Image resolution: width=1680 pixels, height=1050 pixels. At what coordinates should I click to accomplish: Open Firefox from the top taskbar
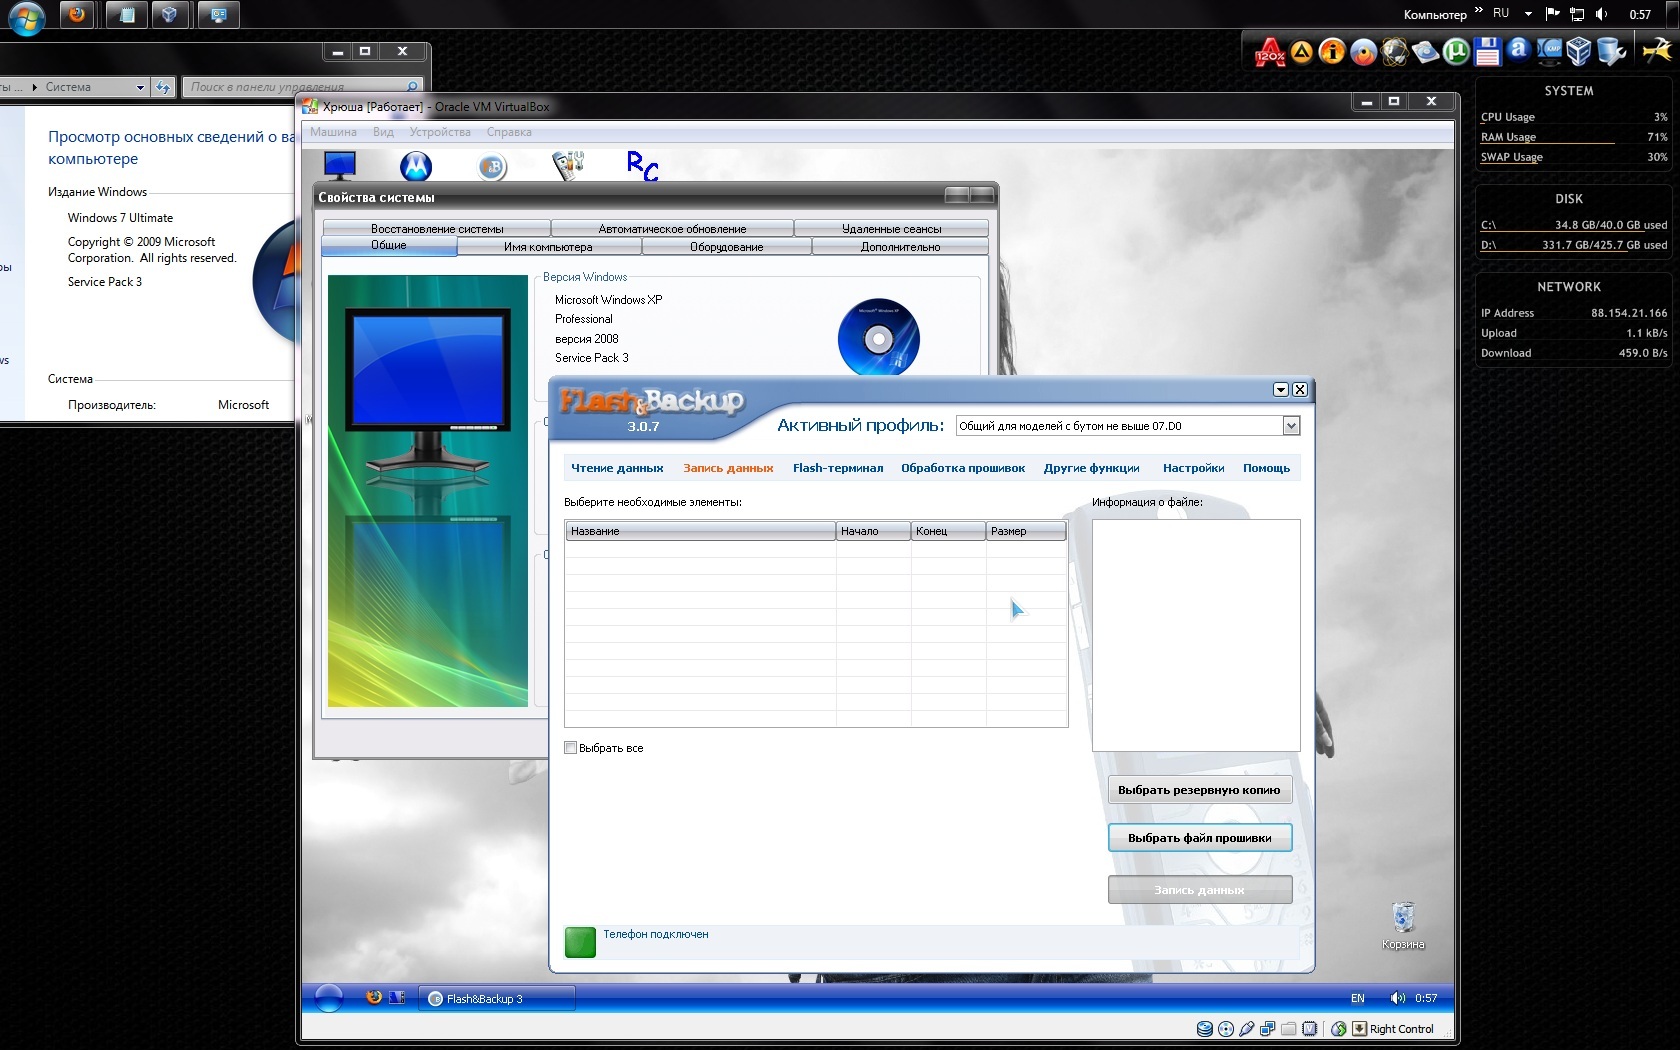pos(77,14)
